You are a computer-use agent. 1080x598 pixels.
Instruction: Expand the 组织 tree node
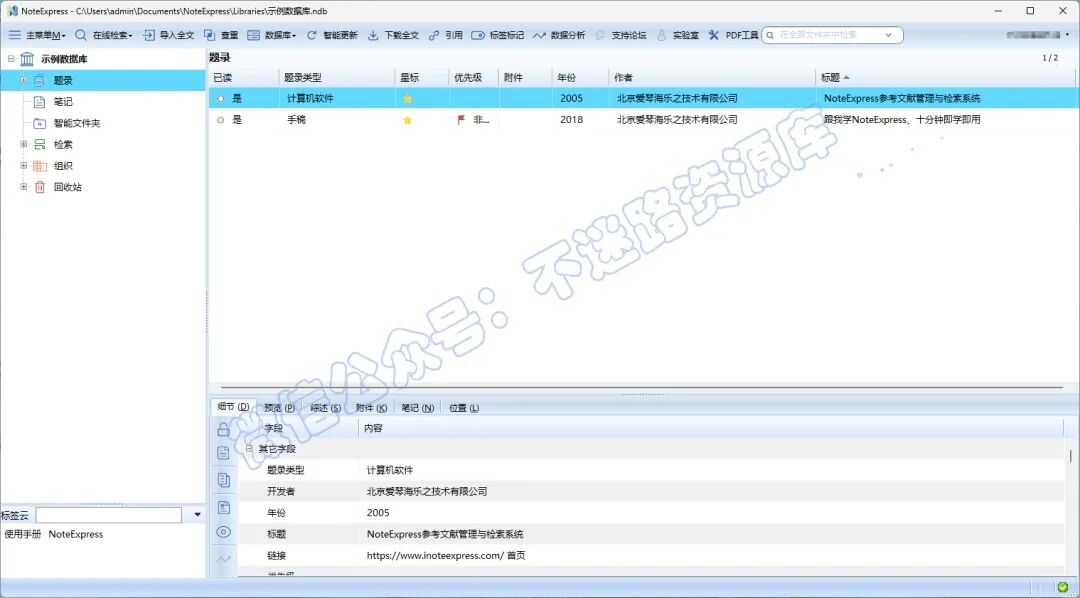coord(23,165)
